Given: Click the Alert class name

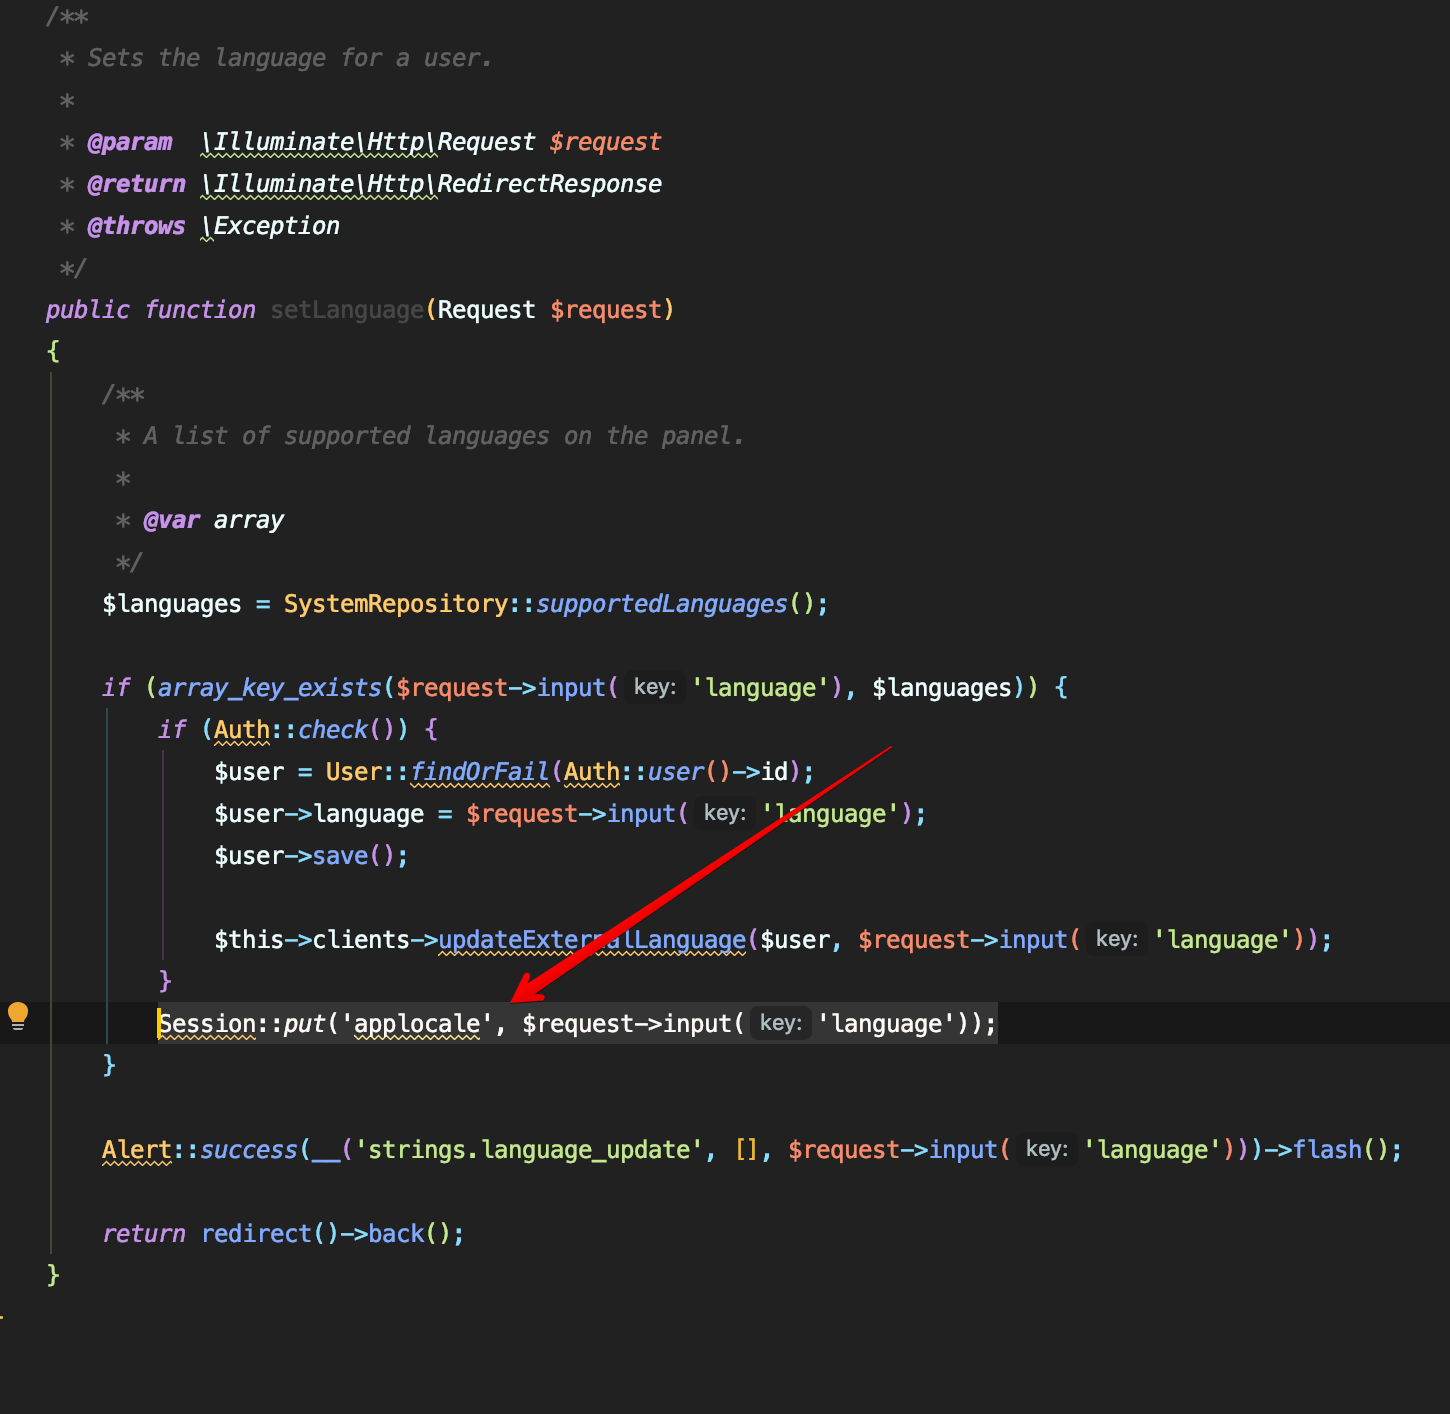Looking at the screenshot, I should (x=137, y=1150).
